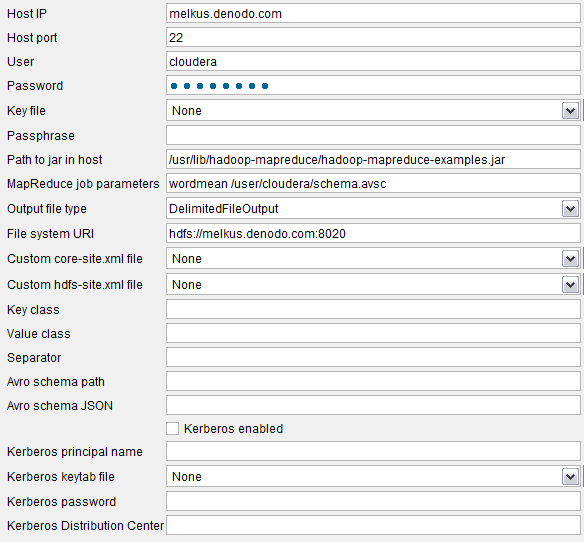This screenshot has height=542, width=584.
Task: Expand the Custom hdfs-site.xml file dropdown
Action: coord(373,285)
